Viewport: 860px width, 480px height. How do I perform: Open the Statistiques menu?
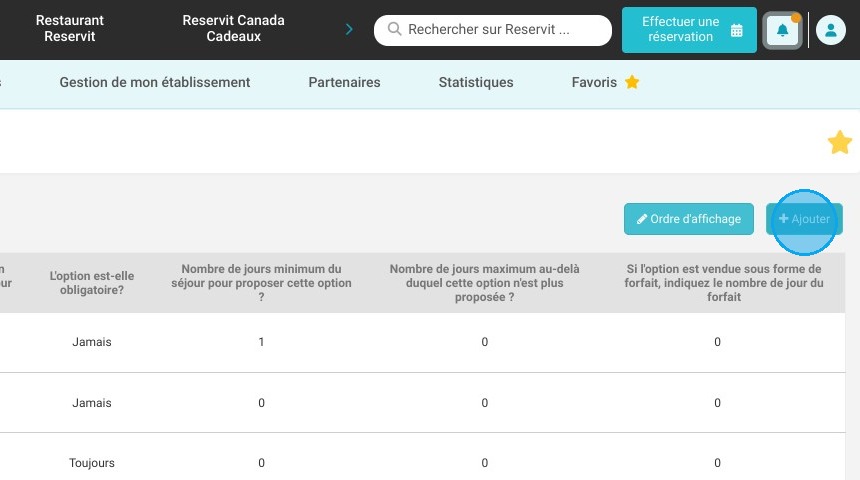coord(476,82)
